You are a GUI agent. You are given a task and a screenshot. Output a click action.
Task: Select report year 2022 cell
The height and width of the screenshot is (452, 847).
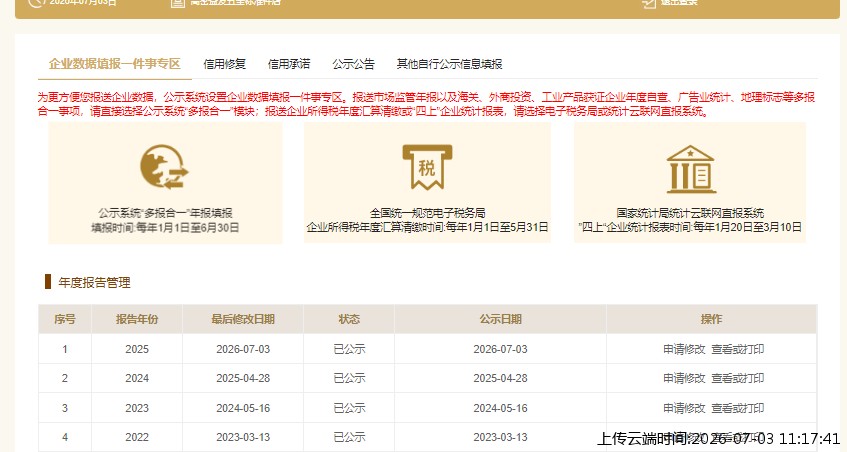137,437
